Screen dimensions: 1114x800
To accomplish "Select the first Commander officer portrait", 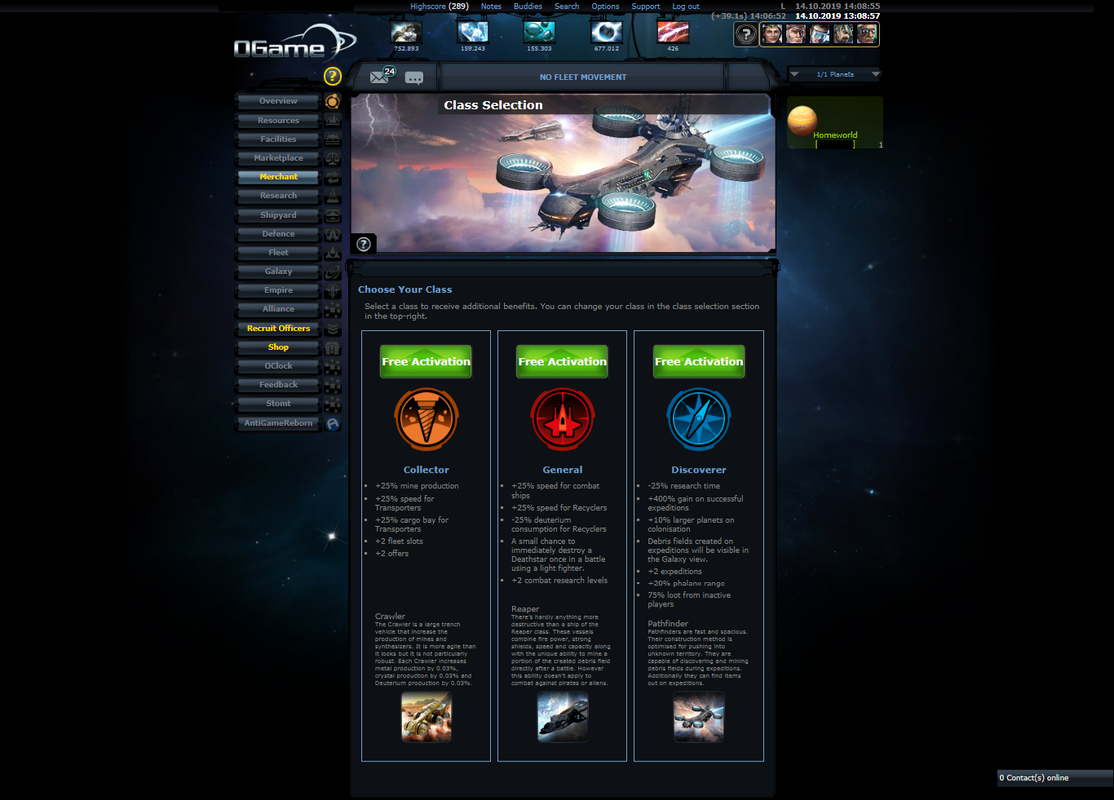I will (772, 34).
